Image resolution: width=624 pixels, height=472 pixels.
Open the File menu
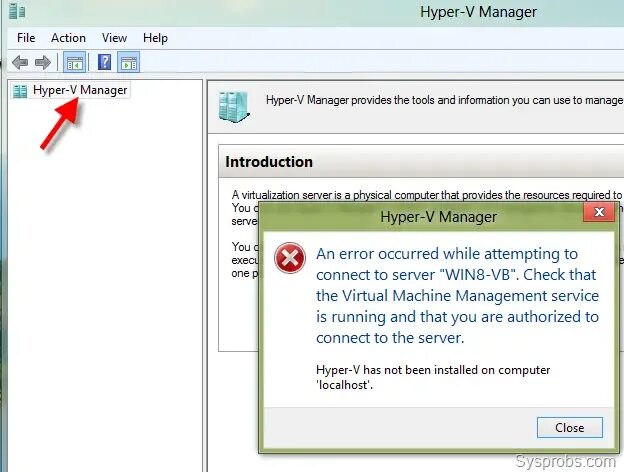[x=26, y=38]
